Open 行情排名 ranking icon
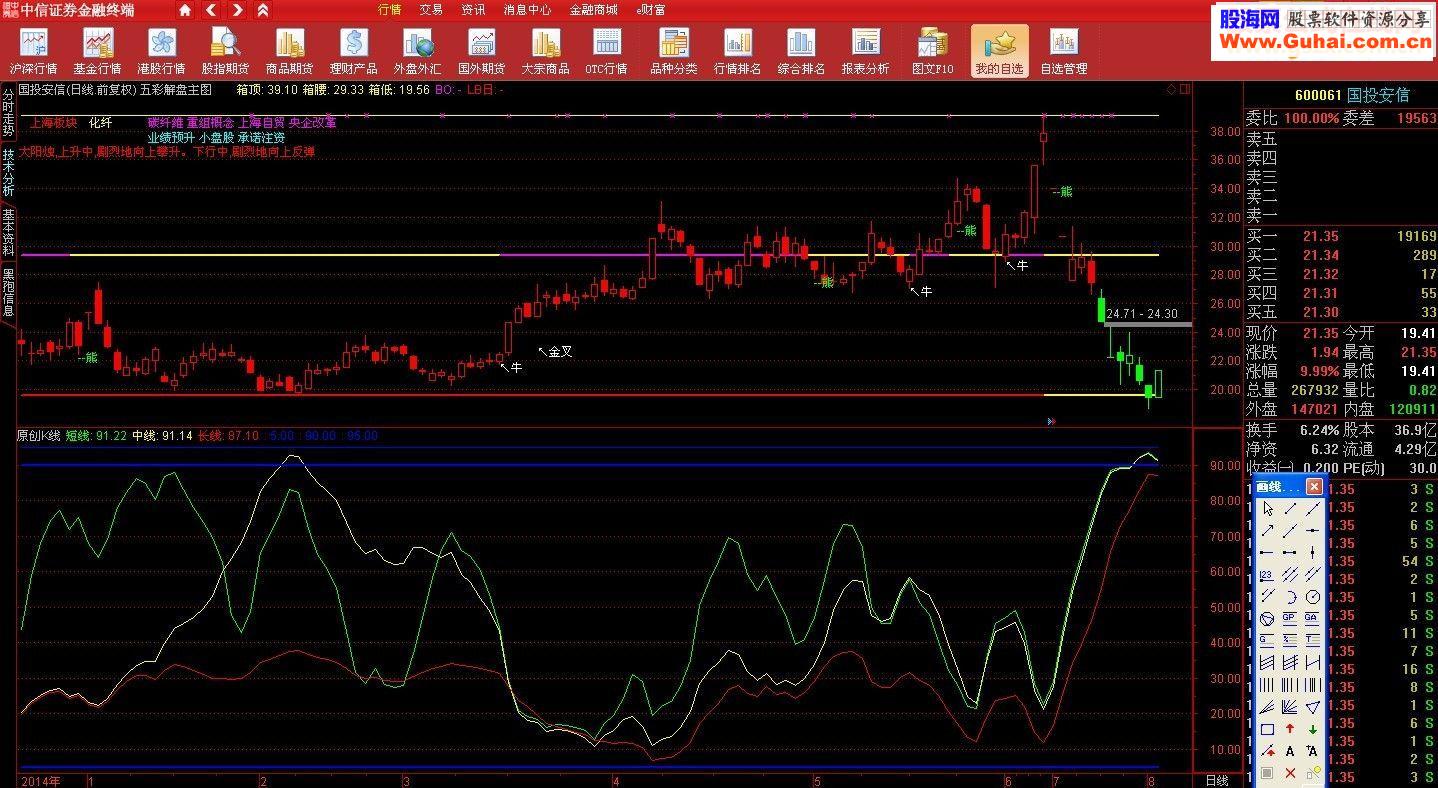The height and width of the screenshot is (788, 1438). [x=738, y=50]
